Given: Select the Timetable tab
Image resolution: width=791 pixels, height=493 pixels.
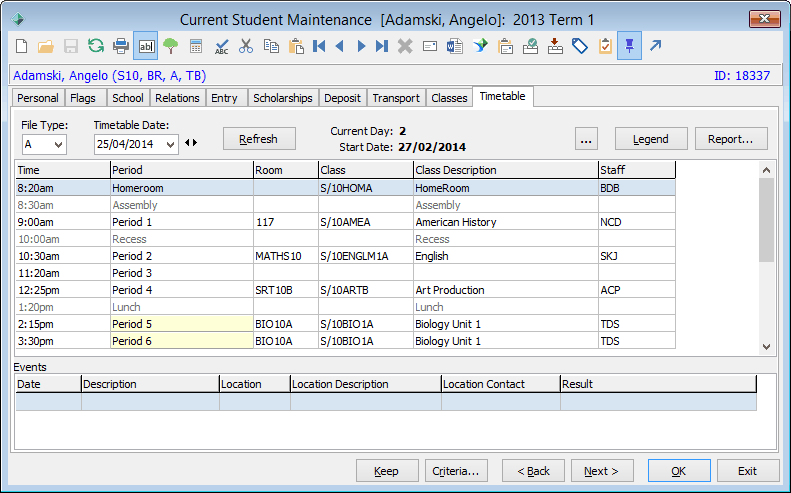Looking at the screenshot, I should pos(502,96).
